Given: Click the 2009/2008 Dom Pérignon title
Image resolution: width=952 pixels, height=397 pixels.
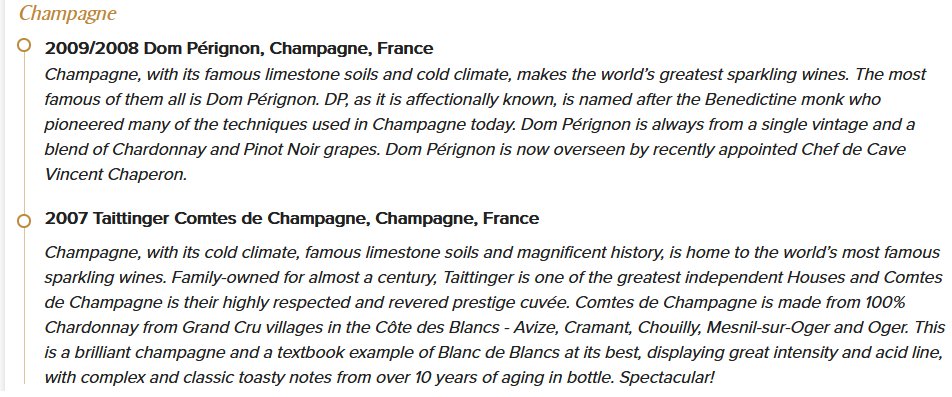Looking at the screenshot, I should [239, 48].
